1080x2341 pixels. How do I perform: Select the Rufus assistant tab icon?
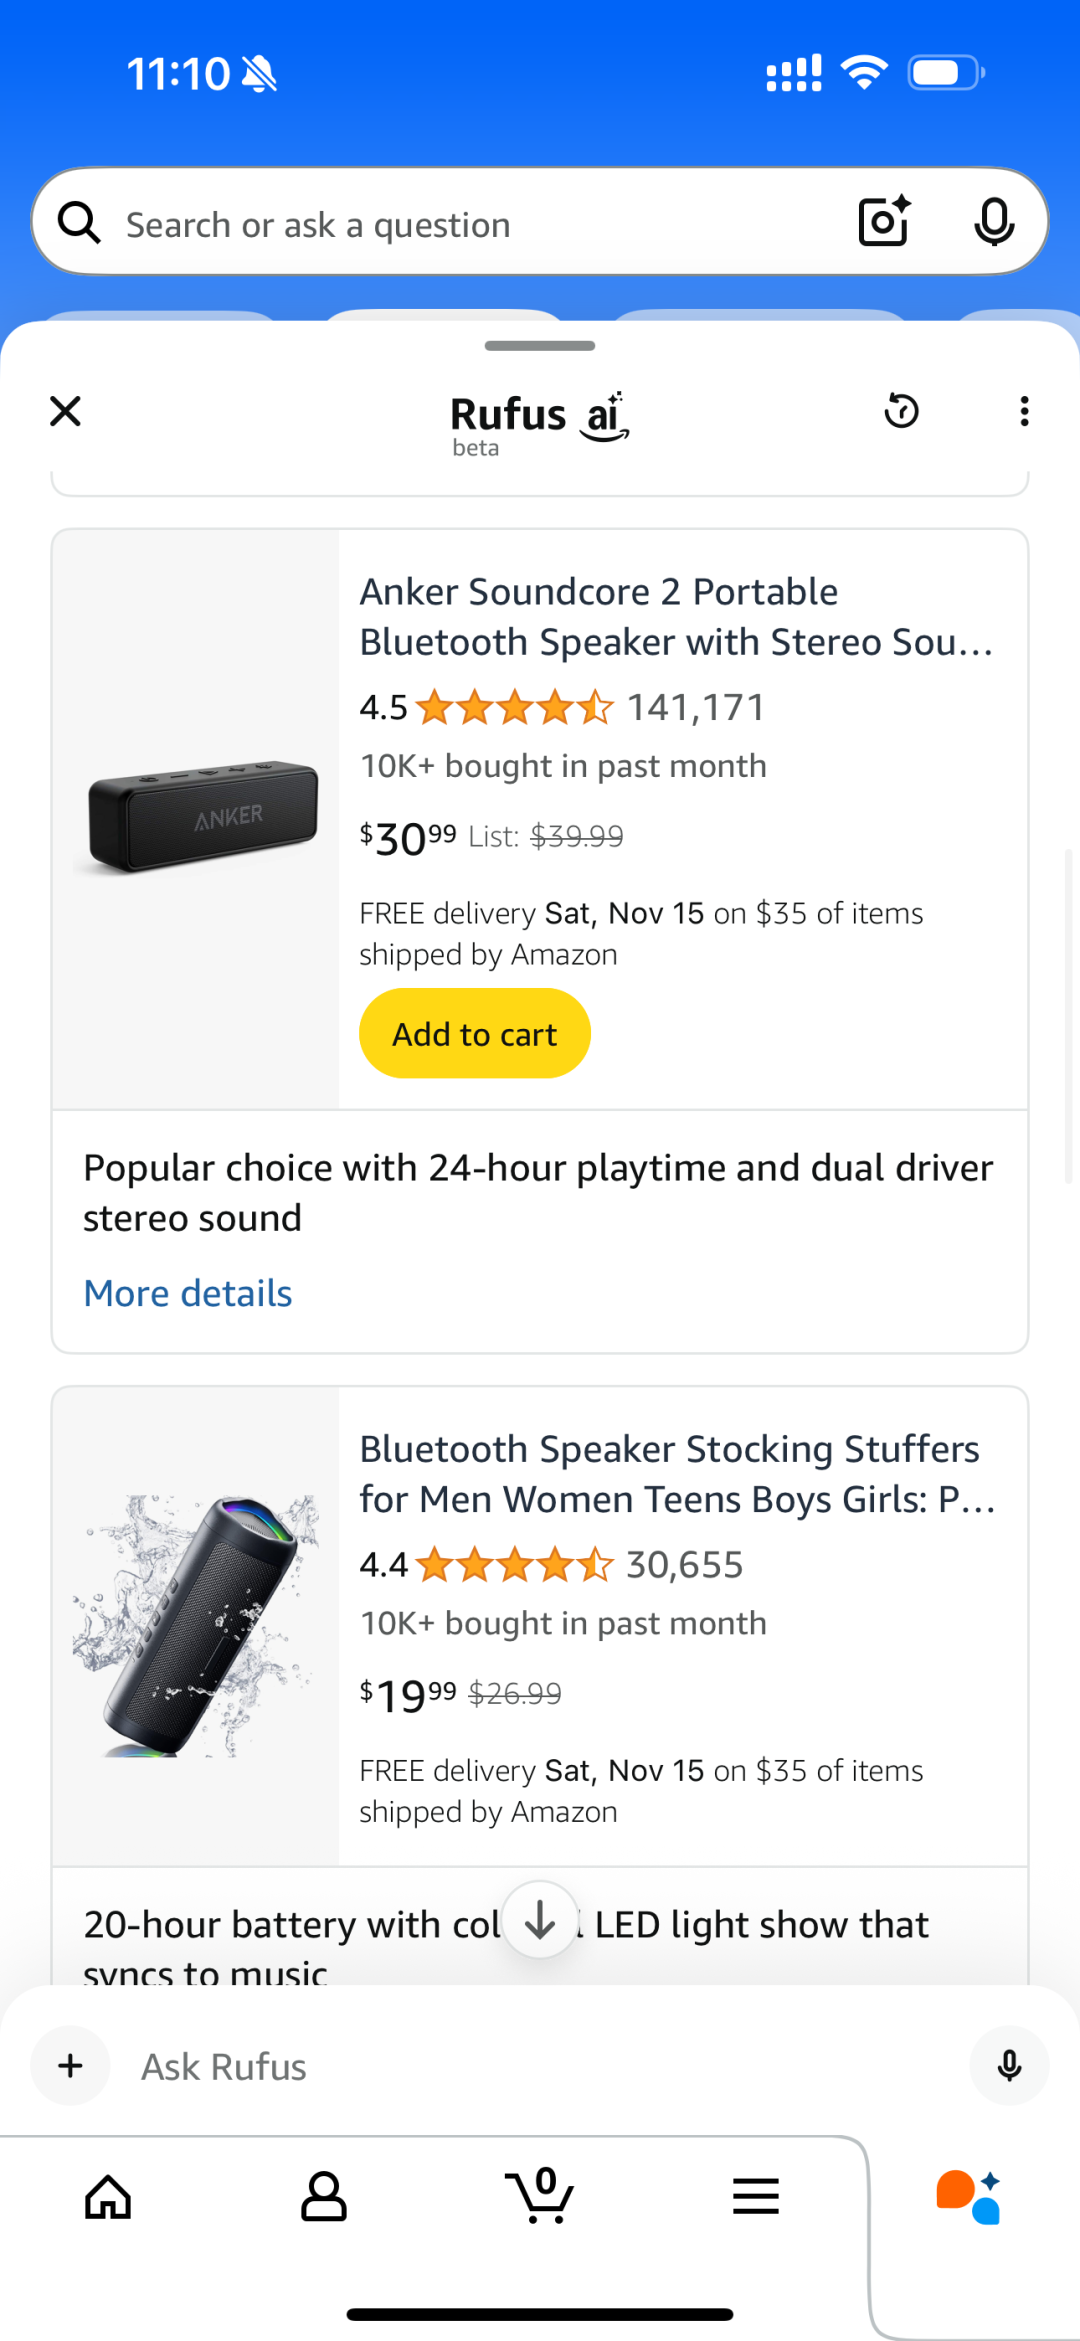(x=968, y=2197)
